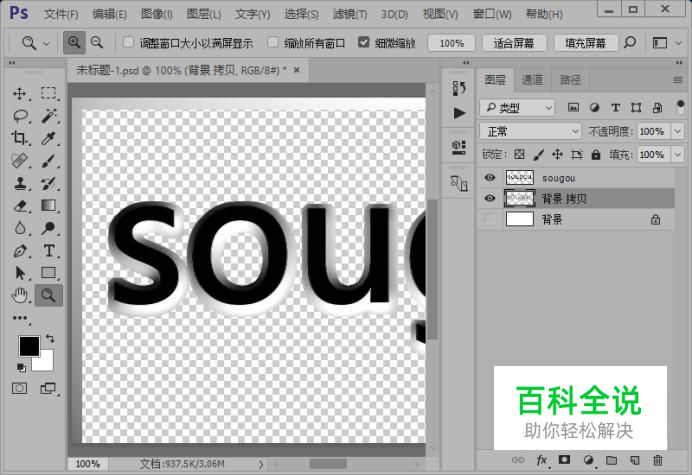Screen dimensions: 692x475
Task: Open the 类型 layer filter dropdown
Action: click(x=517, y=107)
